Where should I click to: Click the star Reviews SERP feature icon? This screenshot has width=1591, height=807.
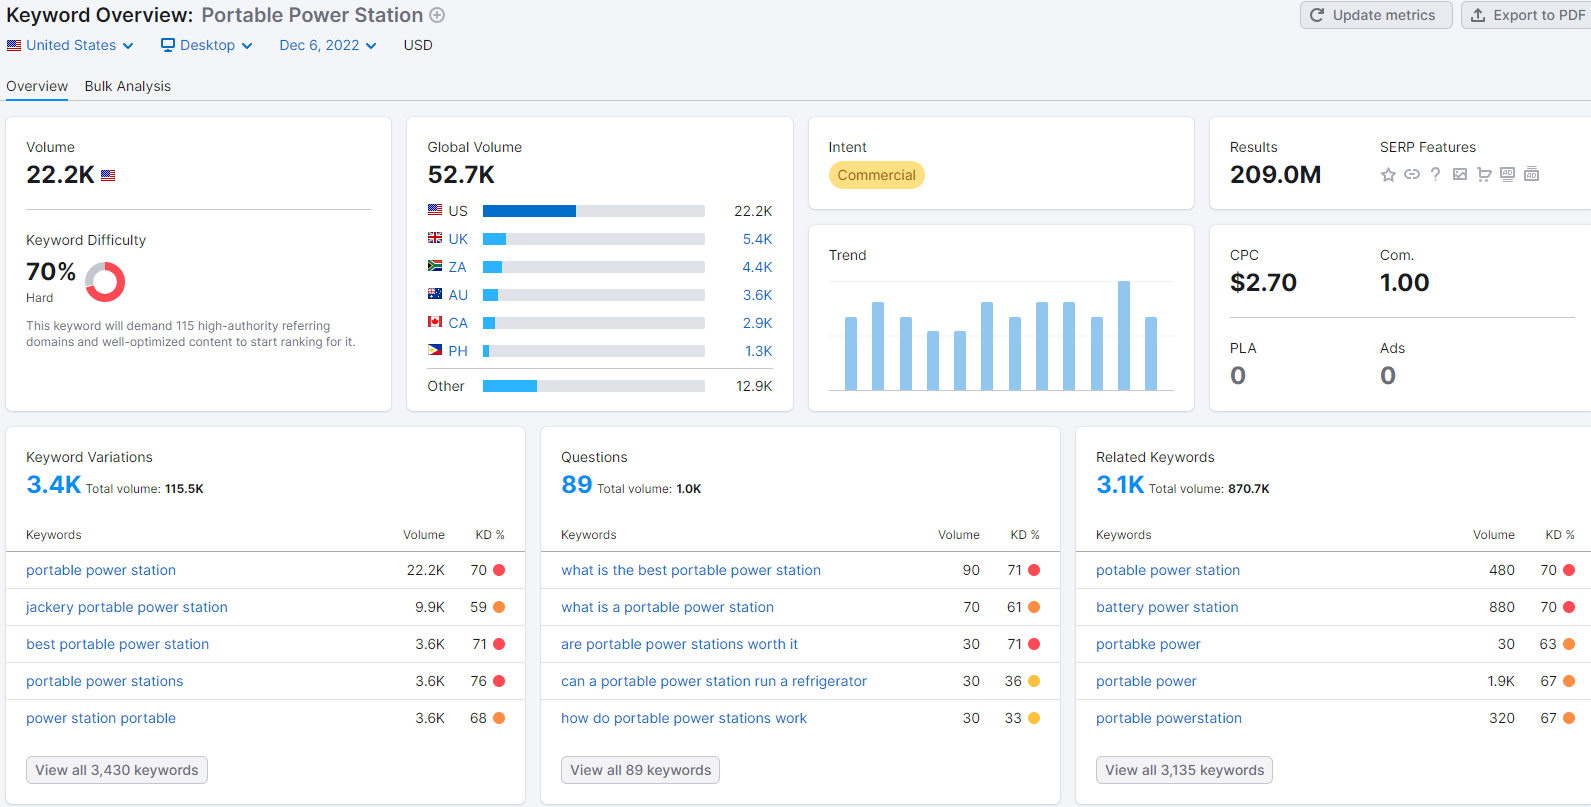click(x=1388, y=175)
